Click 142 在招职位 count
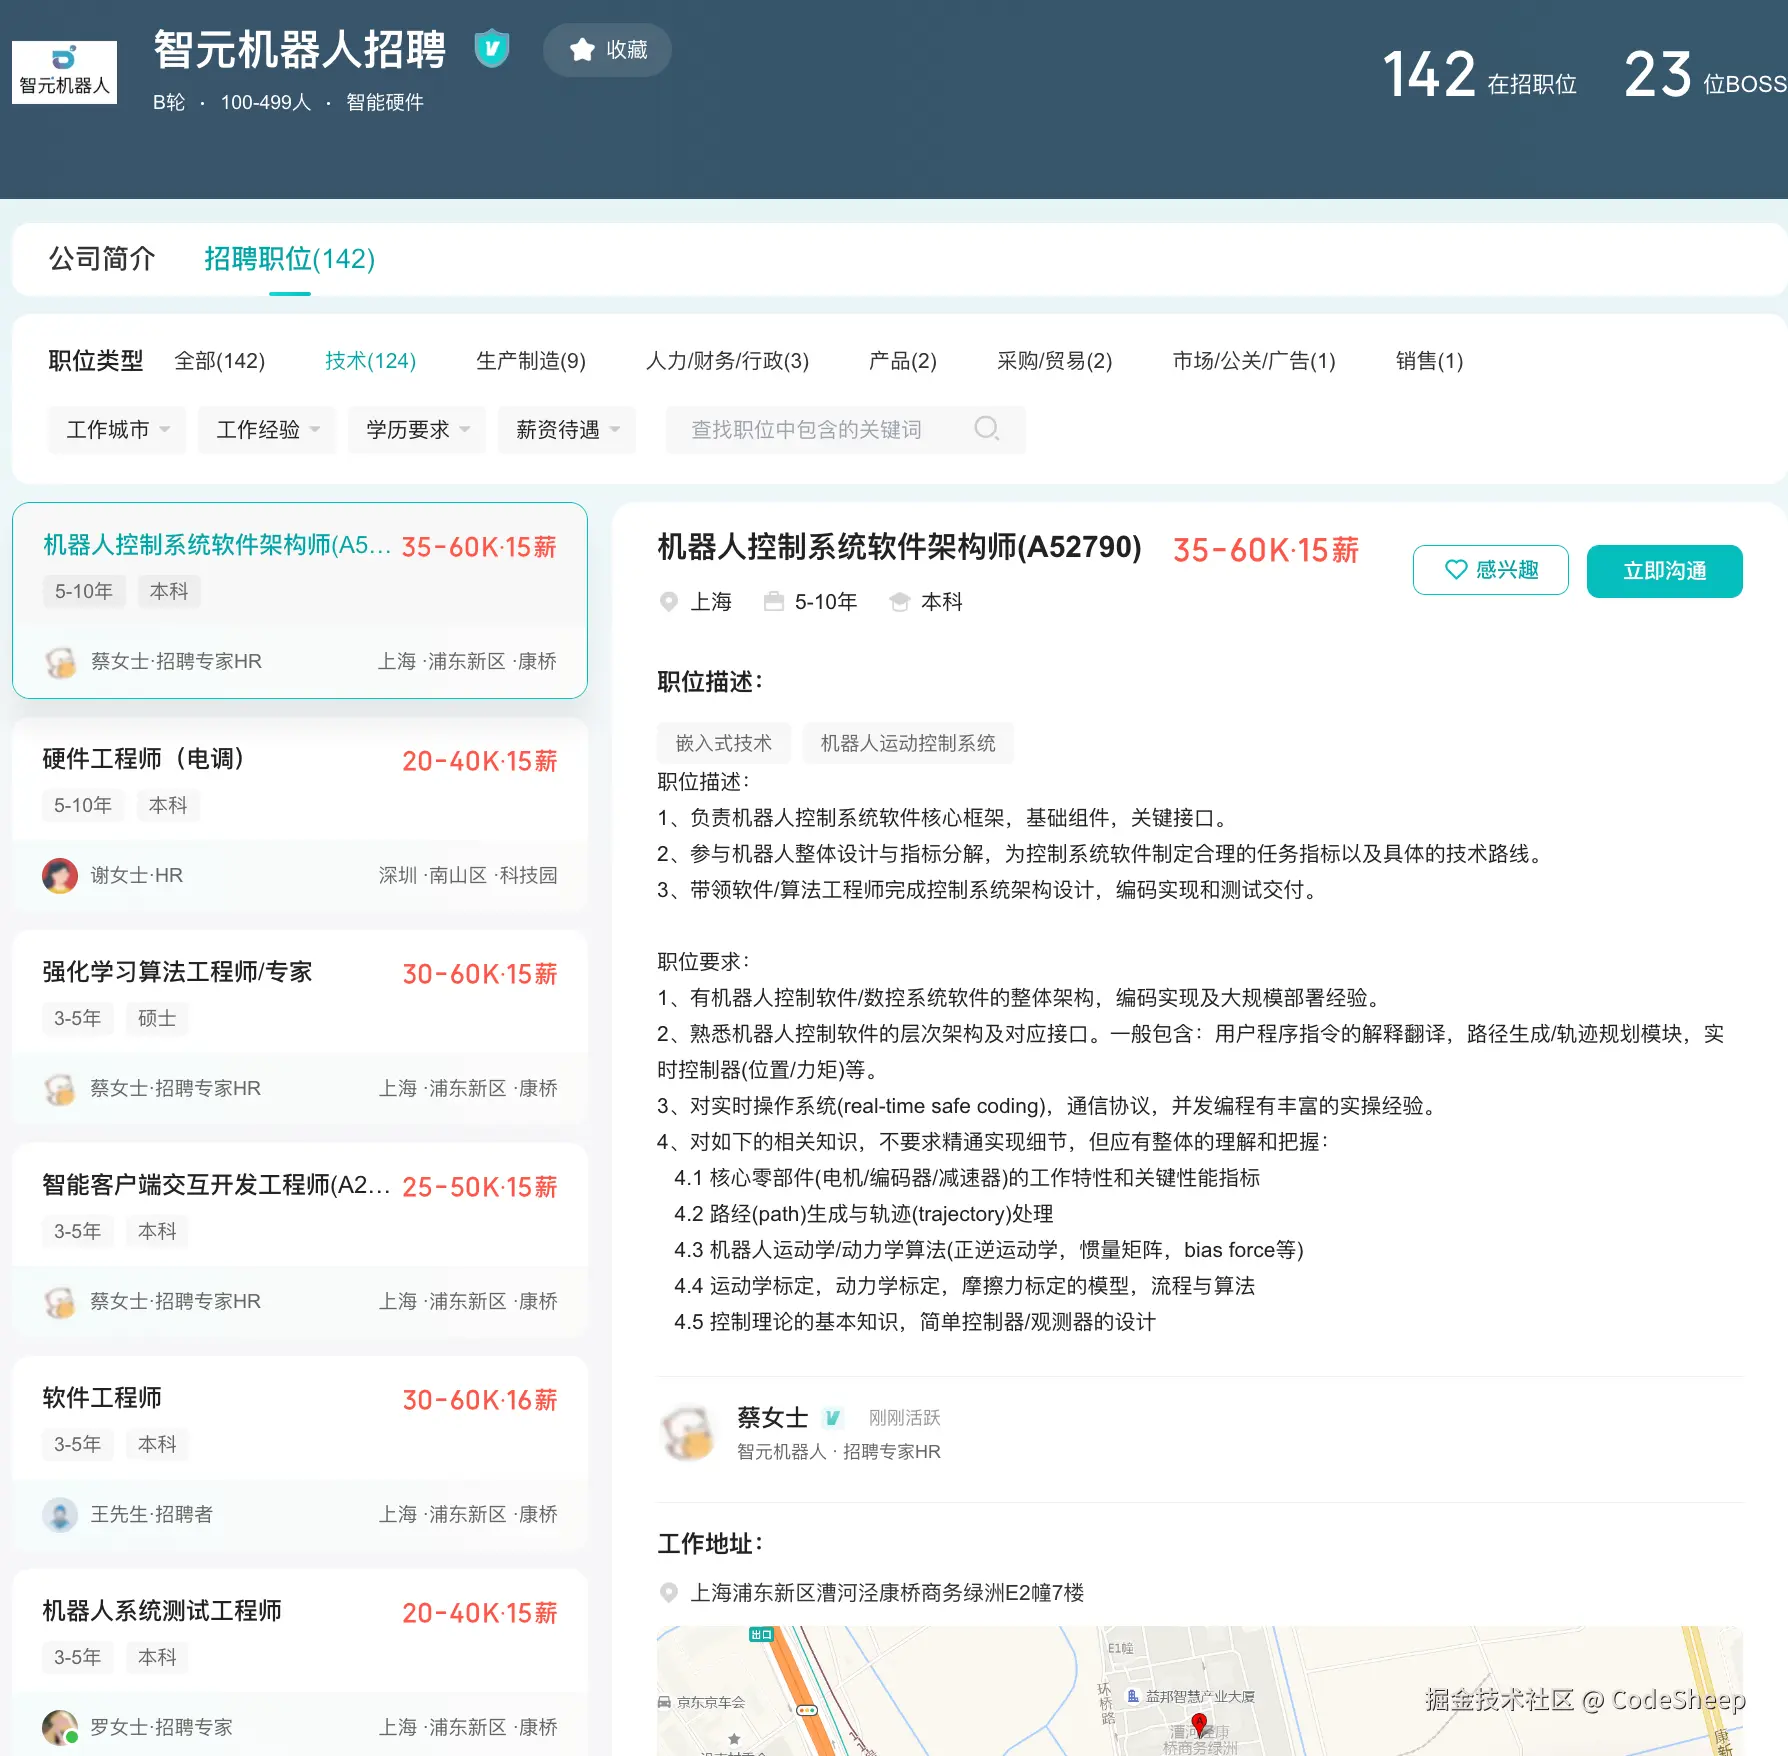The width and height of the screenshot is (1788, 1756). 1480,75
